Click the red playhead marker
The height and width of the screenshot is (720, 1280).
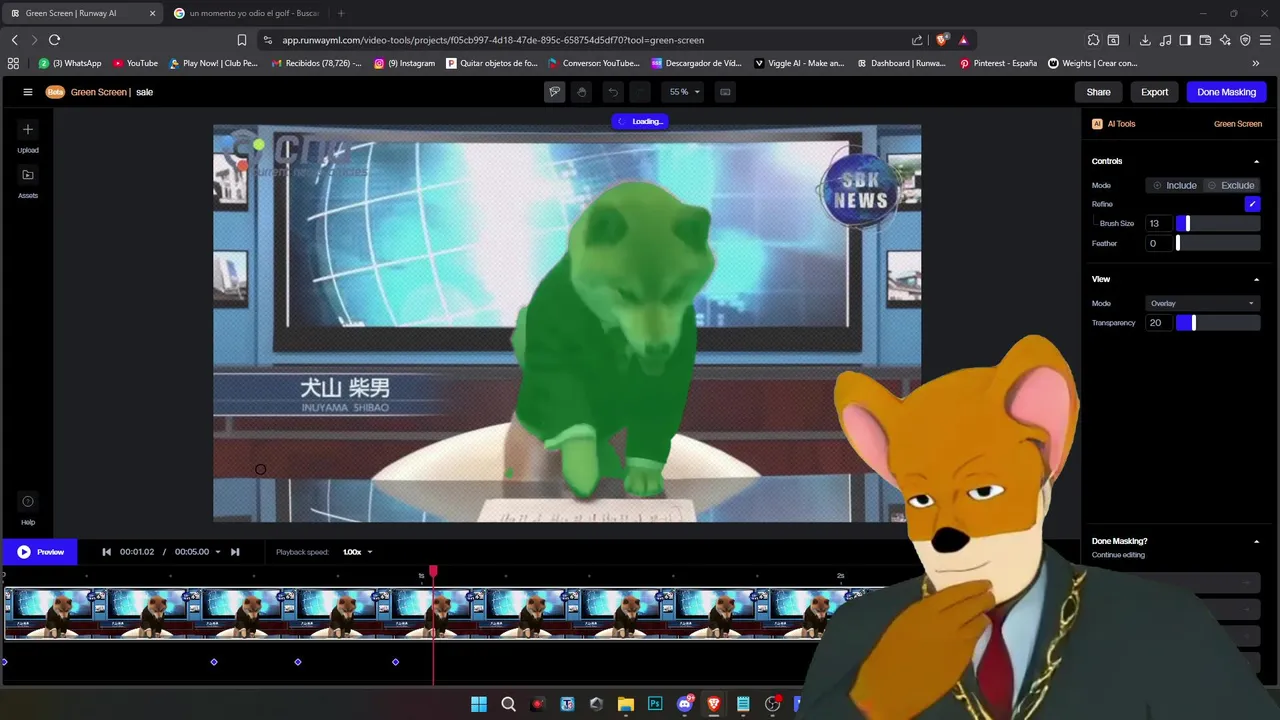(x=433, y=571)
